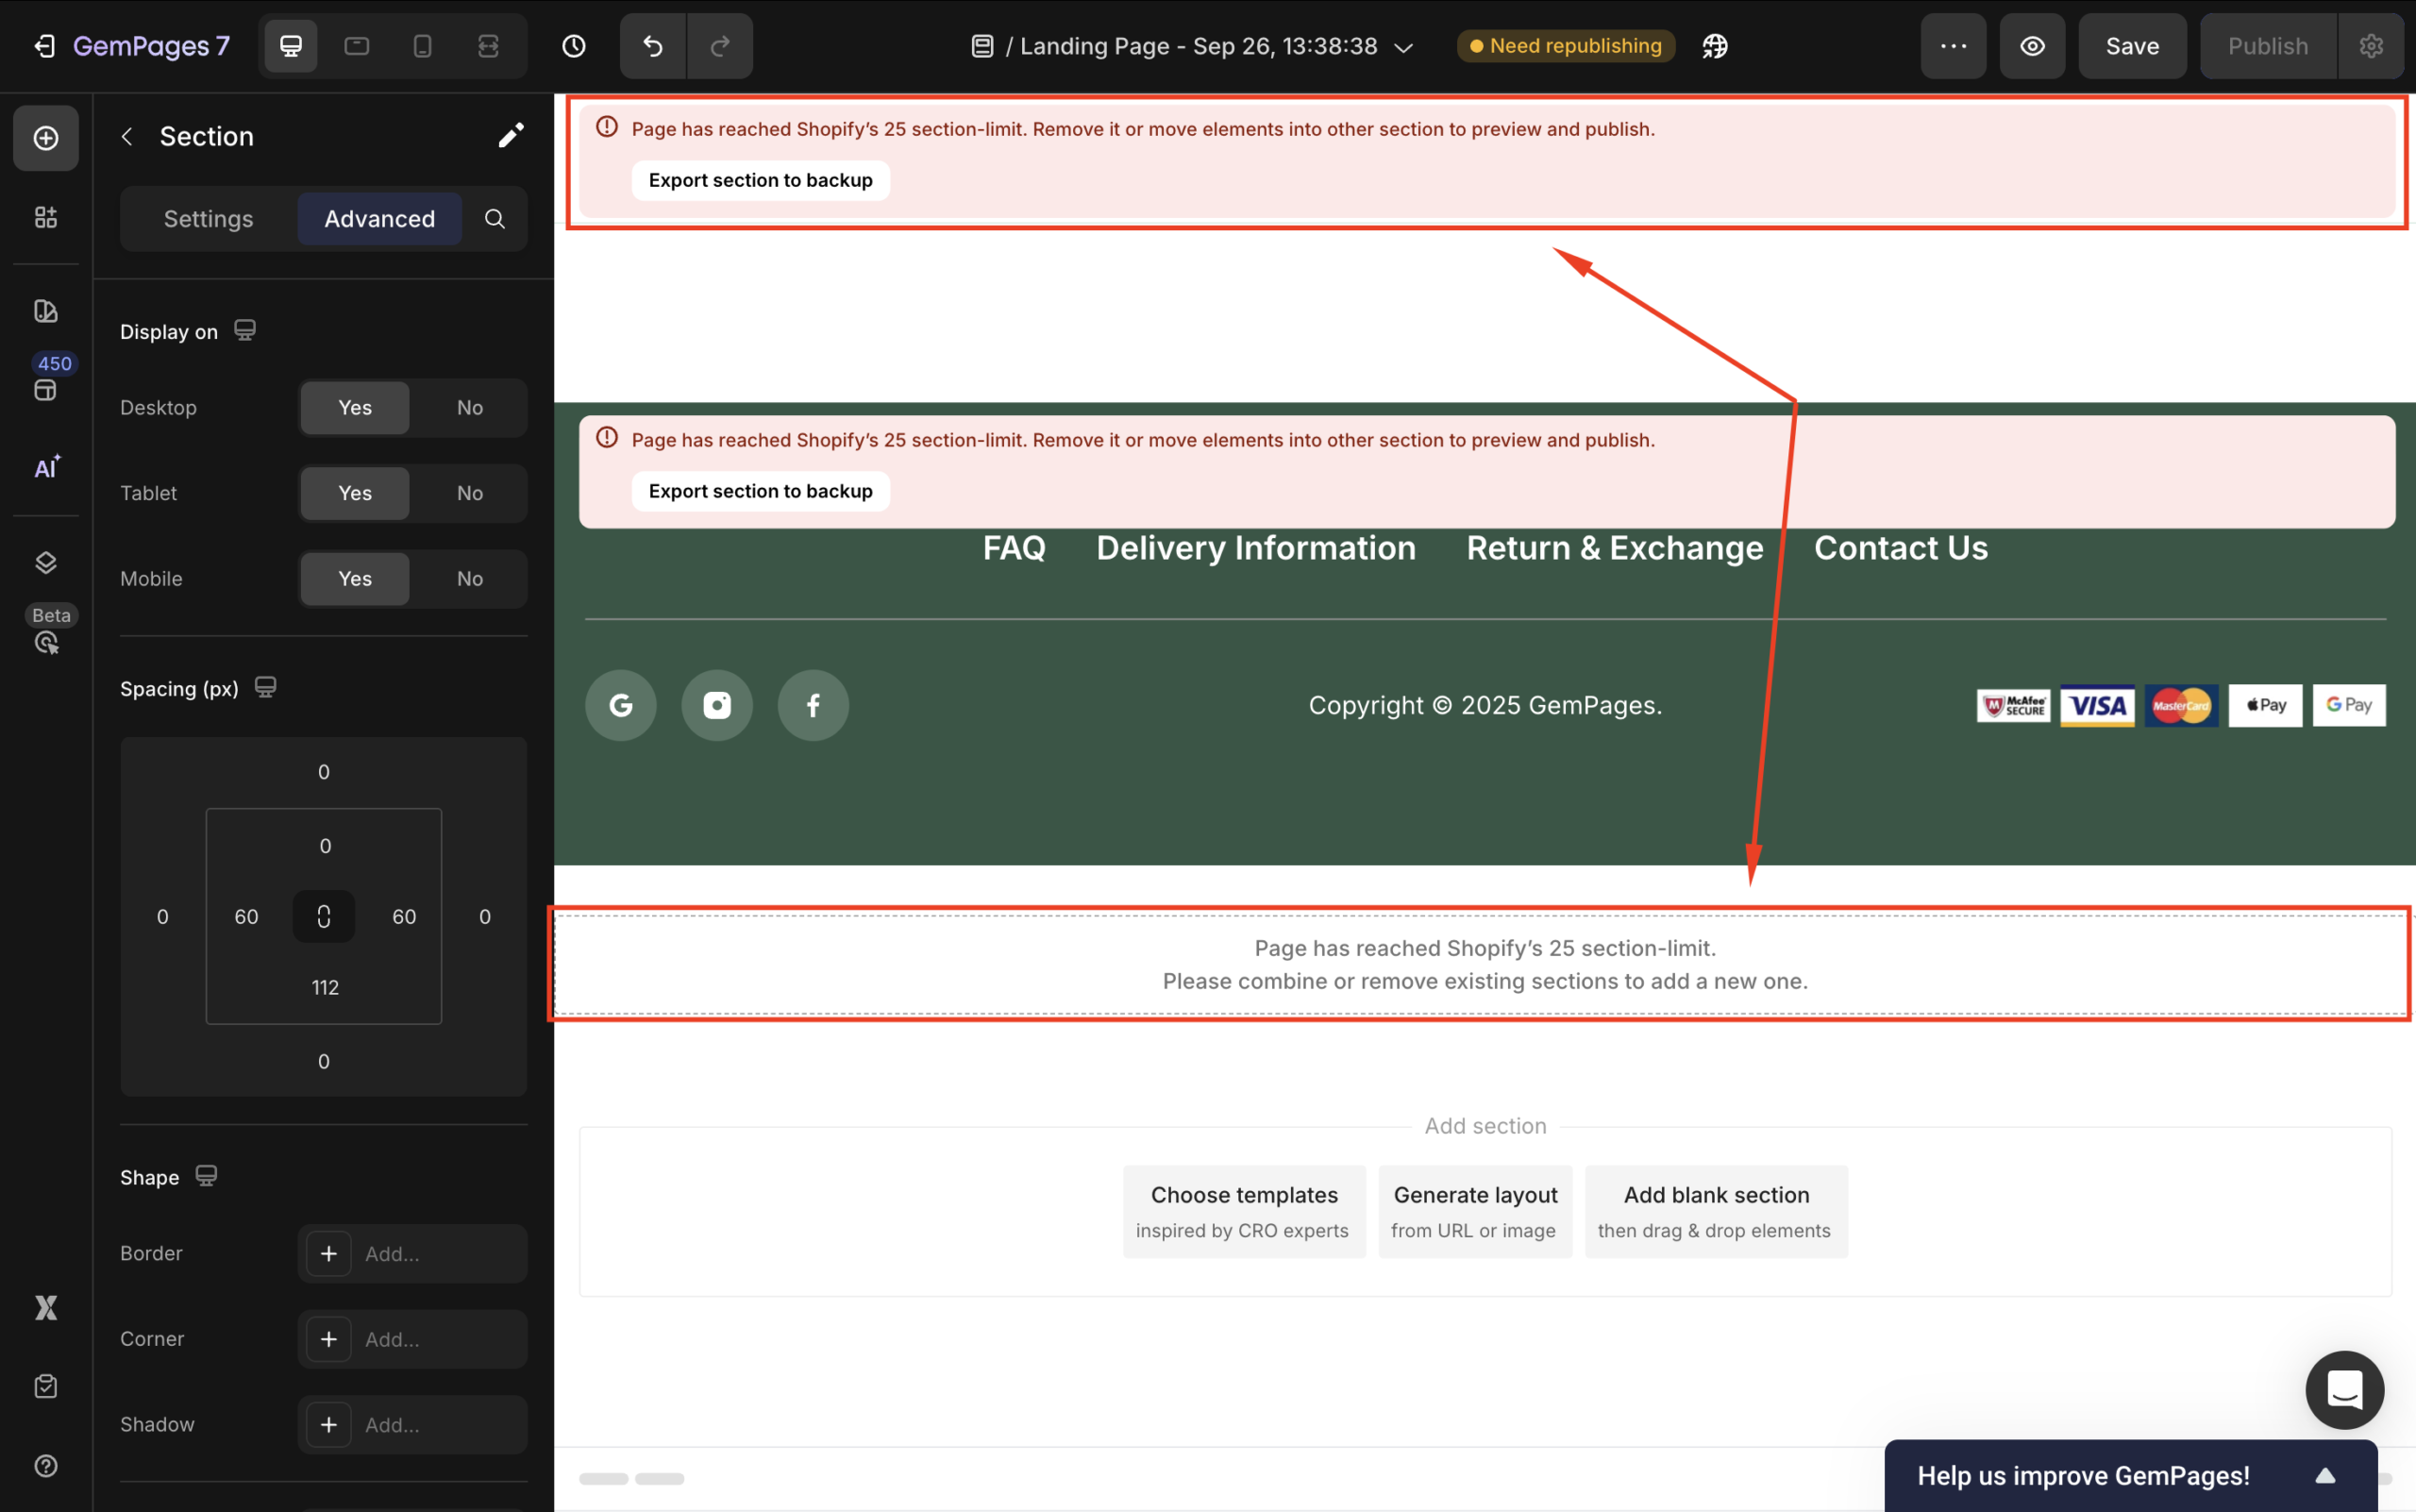Go back from the Section panel
Image resolution: width=2416 pixels, height=1512 pixels.
point(127,136)
